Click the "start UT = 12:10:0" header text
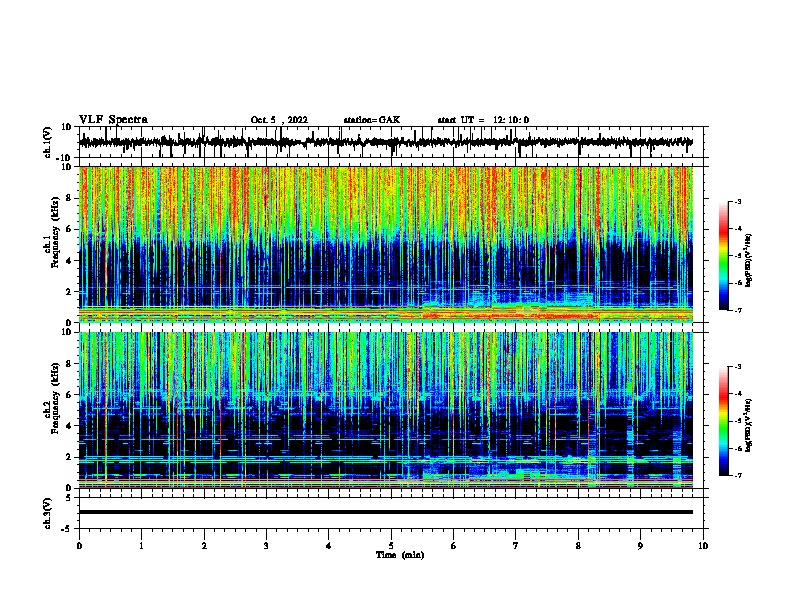 483,120
